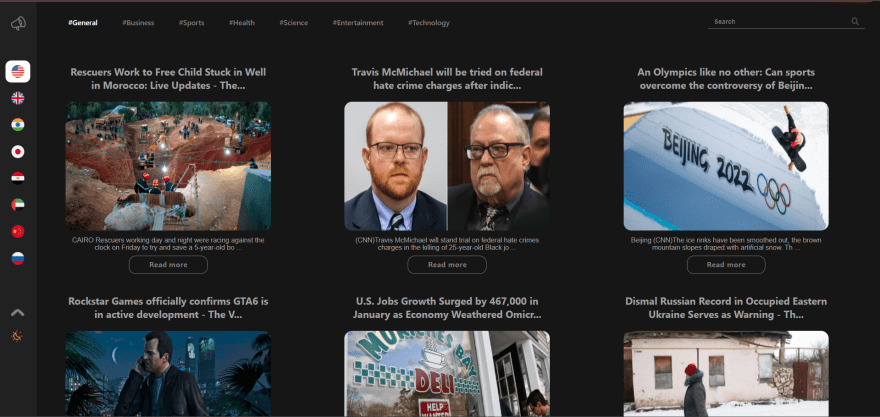
Task: Open the #Technology category tab
Action: tap(429, 23)
